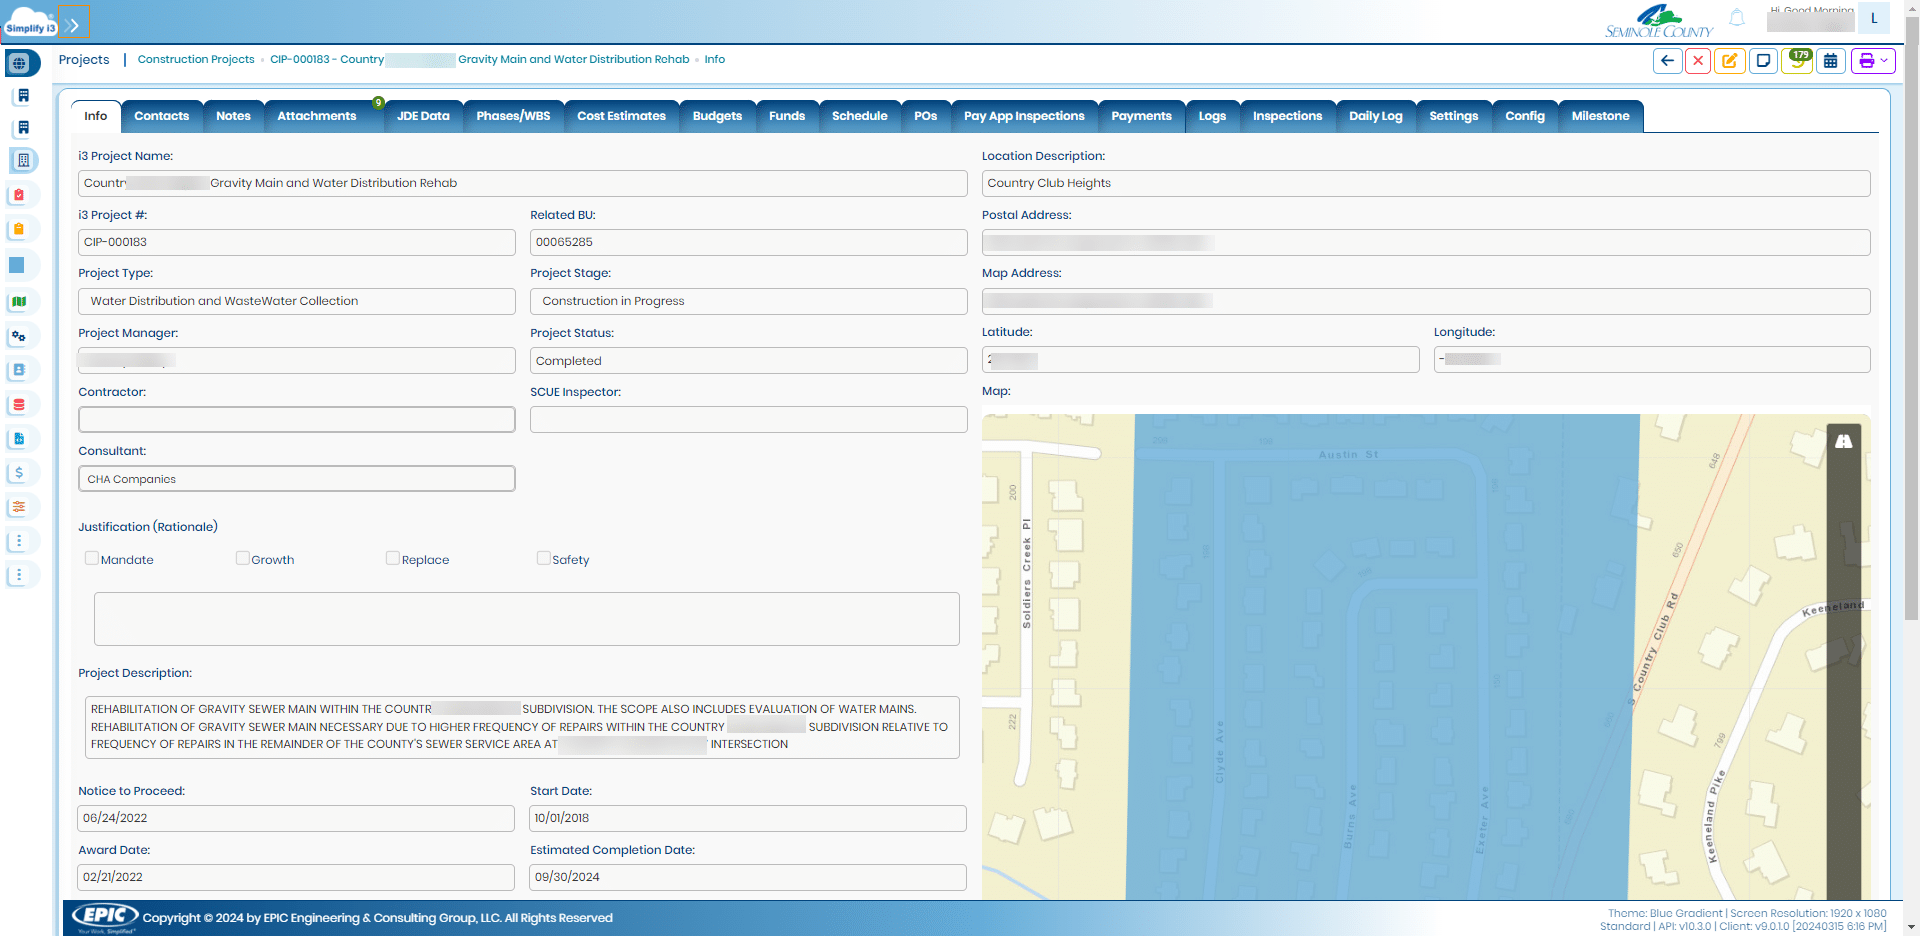
Task: Click the orange edit pencil icon
Action: click(1729, 61)
